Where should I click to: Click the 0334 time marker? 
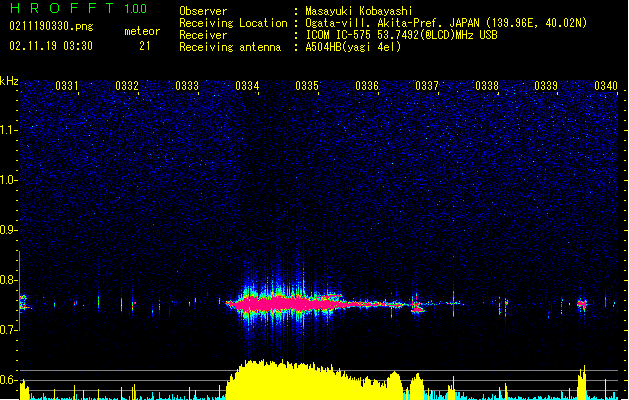pyautogui.click(x=247, y=86)
